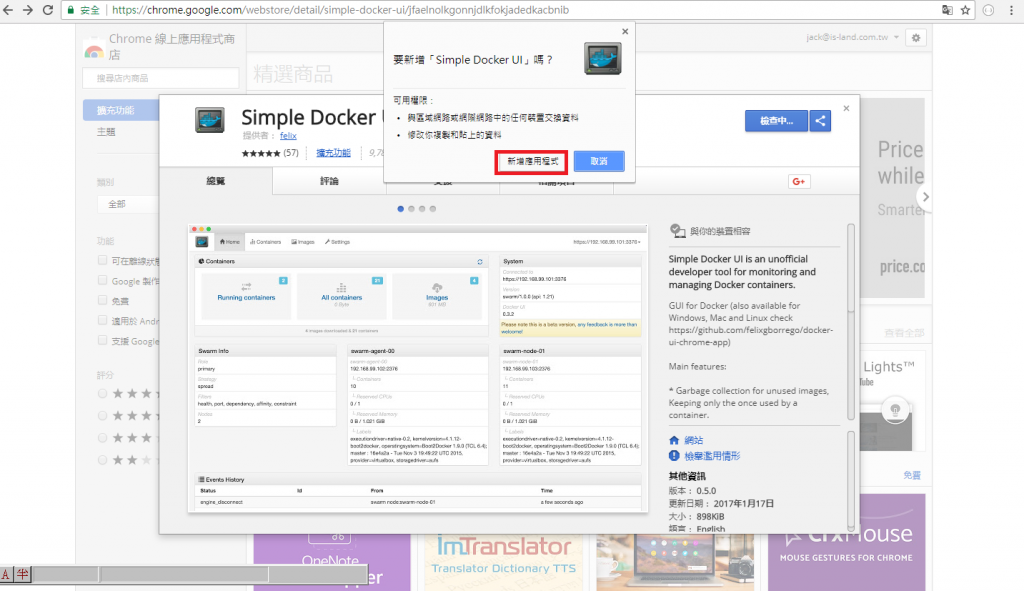Click the address bar URL

(x=340, y=10)
